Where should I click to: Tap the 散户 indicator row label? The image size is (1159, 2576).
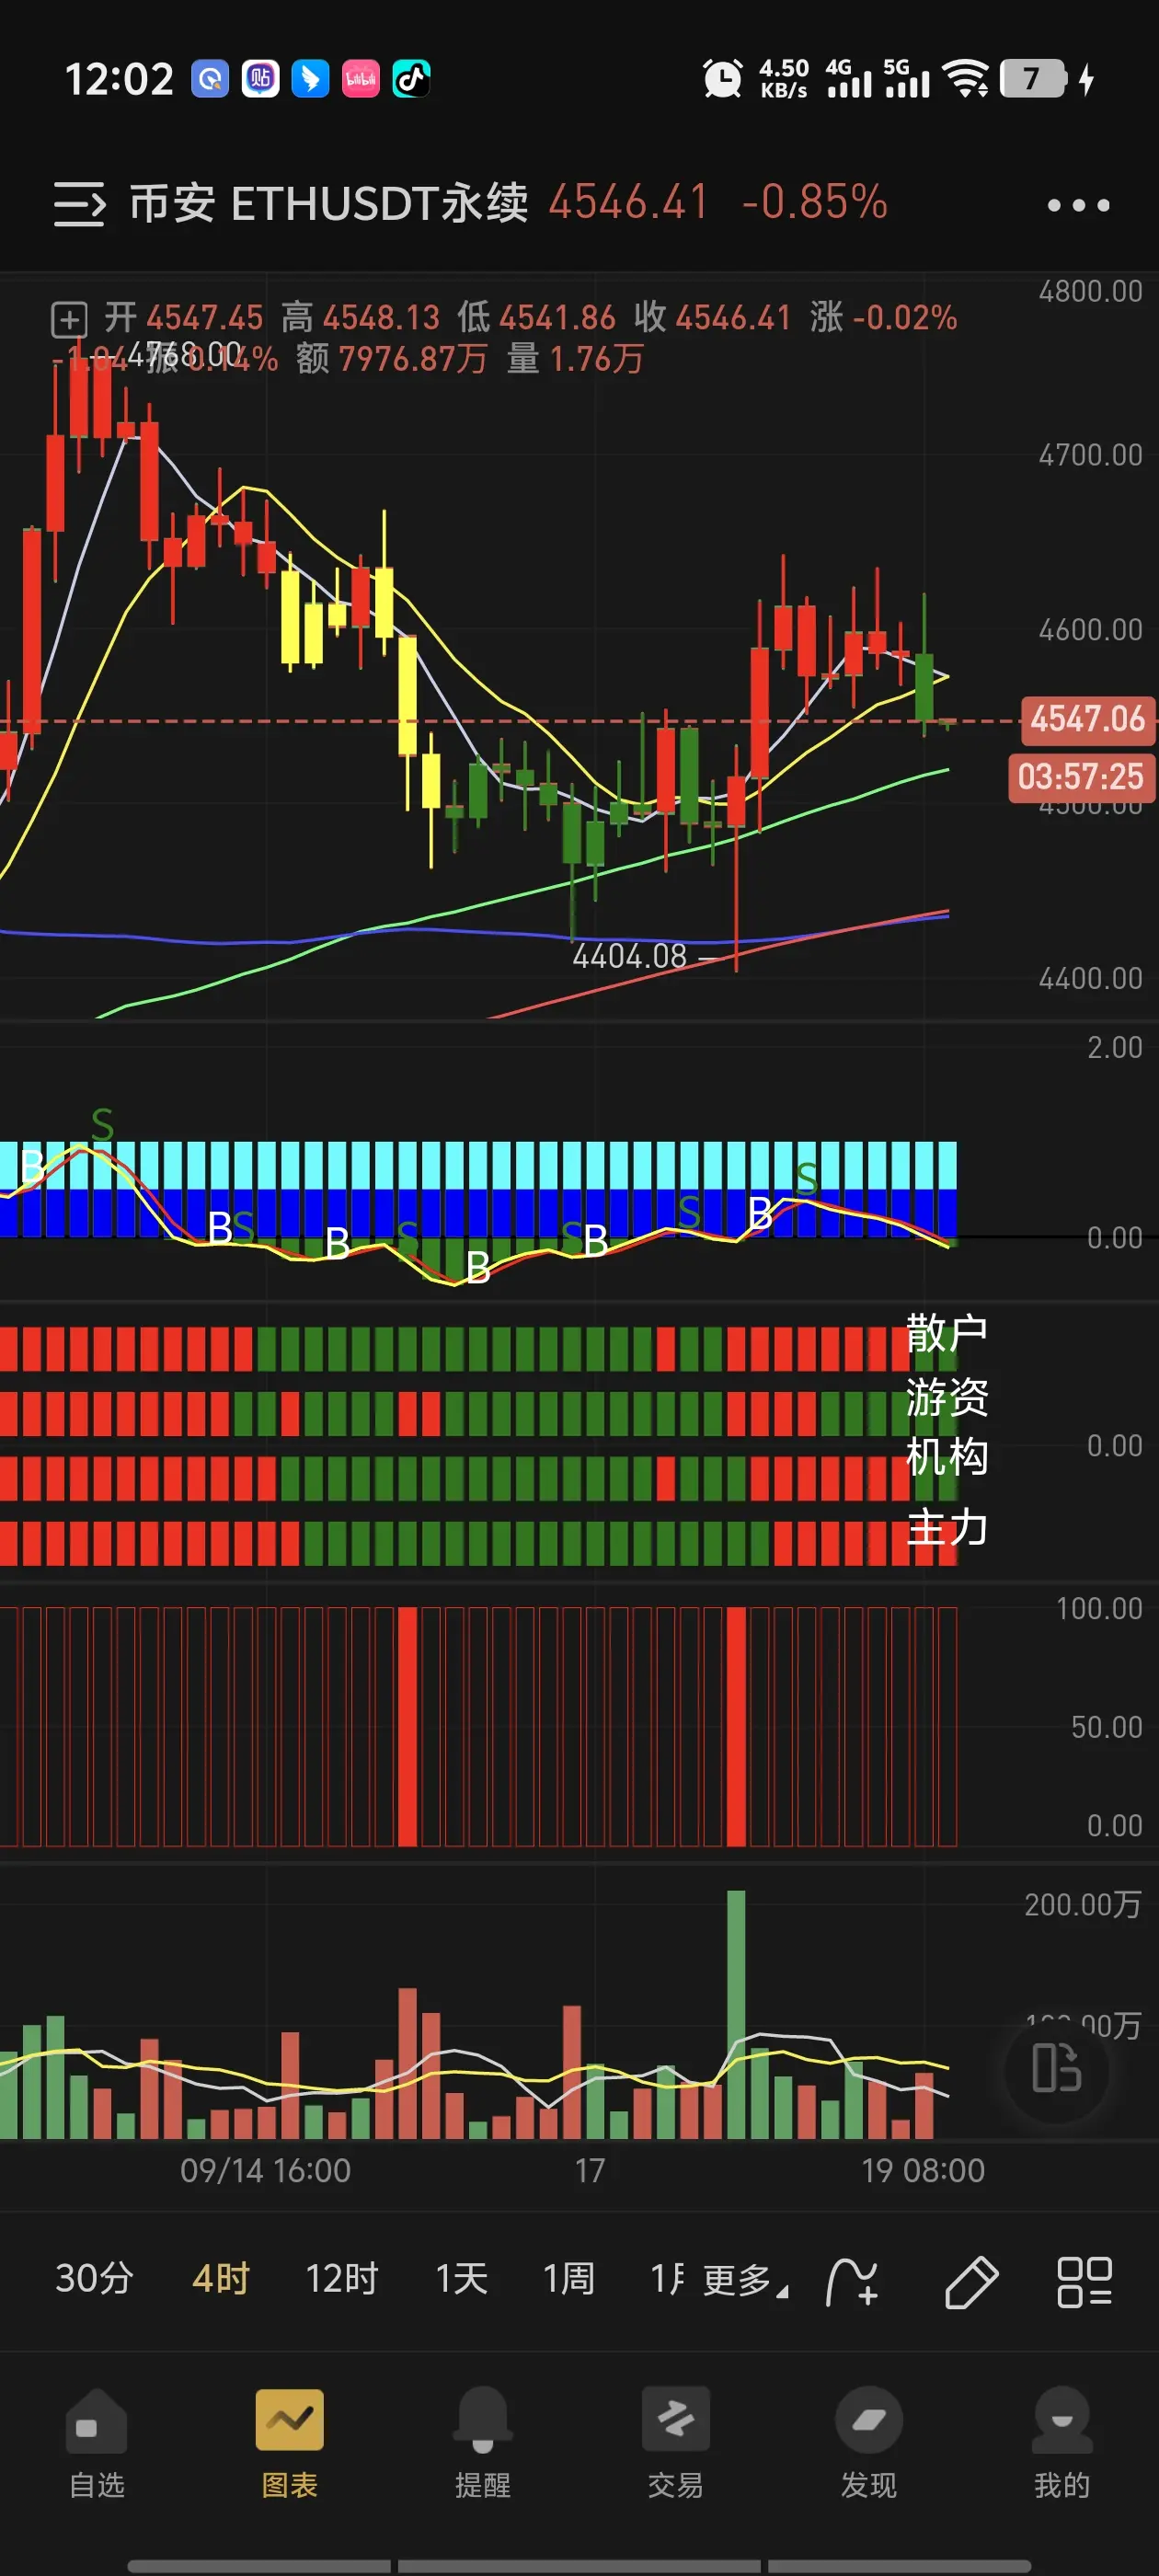(x=946, y=1334)
